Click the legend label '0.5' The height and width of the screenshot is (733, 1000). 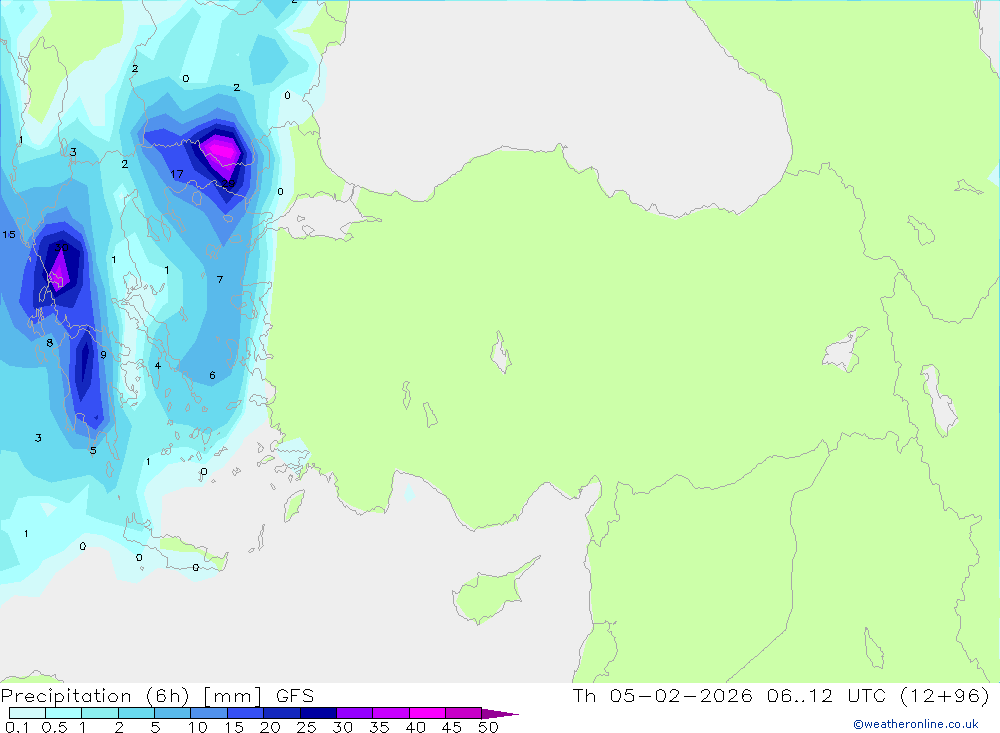[x=54, y=727]
